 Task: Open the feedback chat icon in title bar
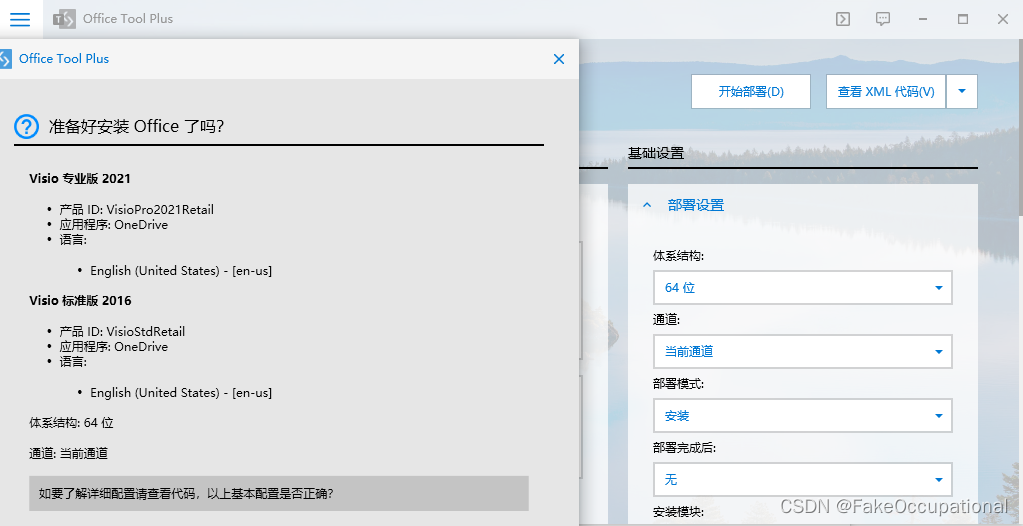[x=883, y=19]
